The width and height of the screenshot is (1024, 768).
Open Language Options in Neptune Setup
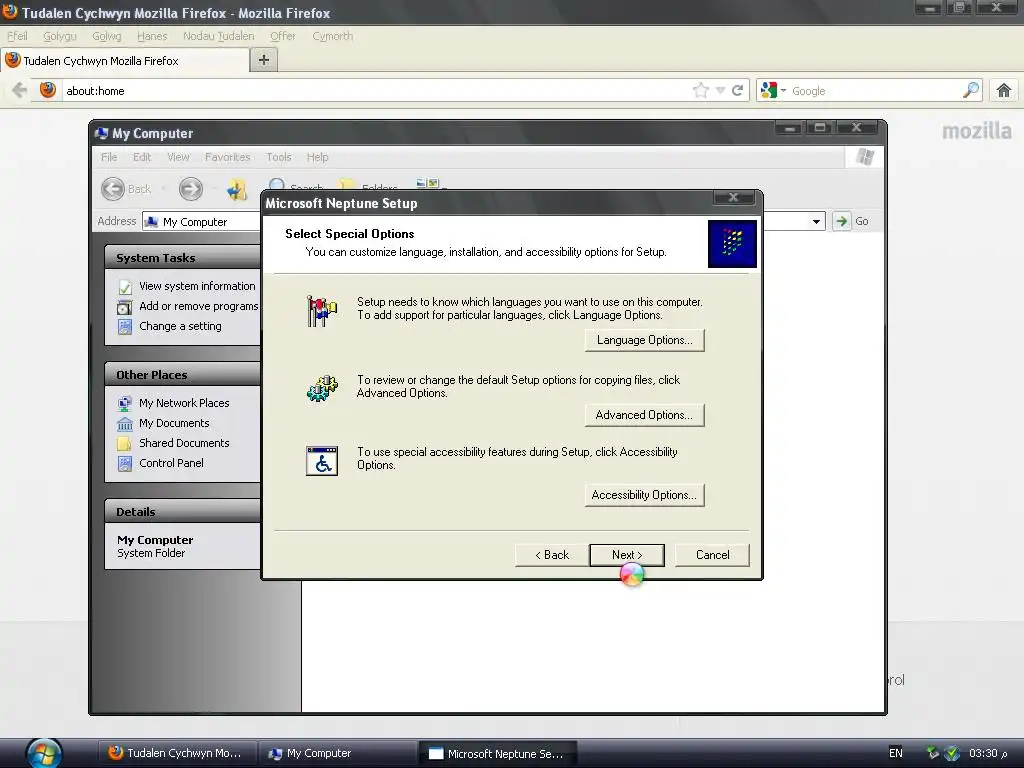pyautogui.click(x=644, y=340)
